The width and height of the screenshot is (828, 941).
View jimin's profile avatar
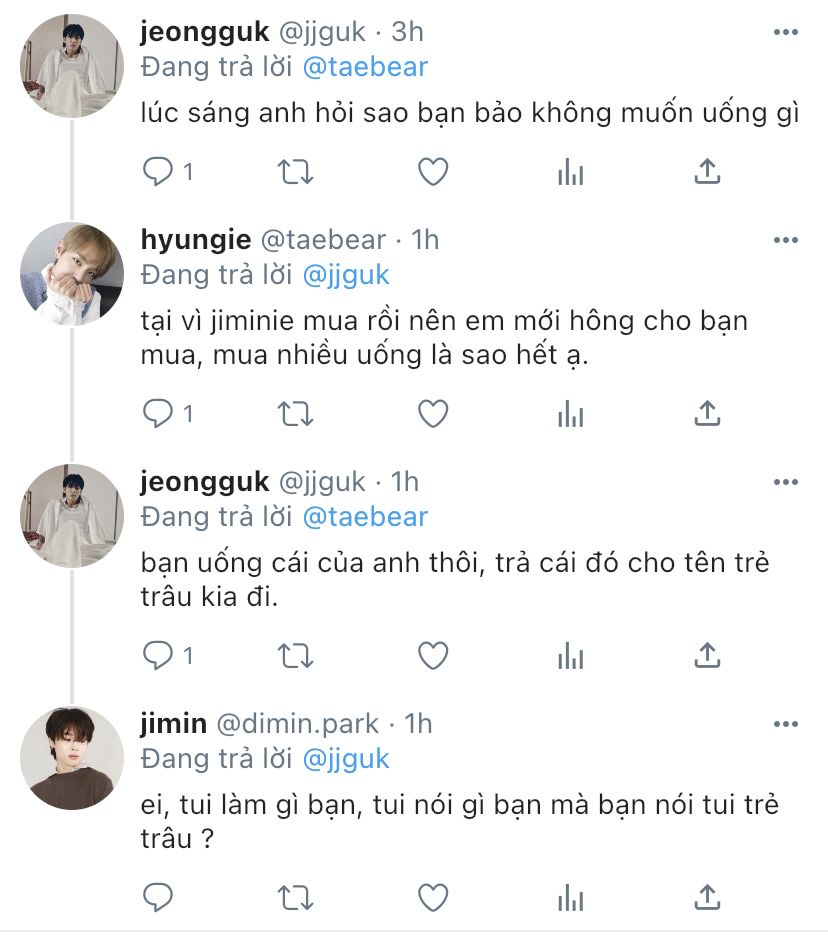coord(72,758)
